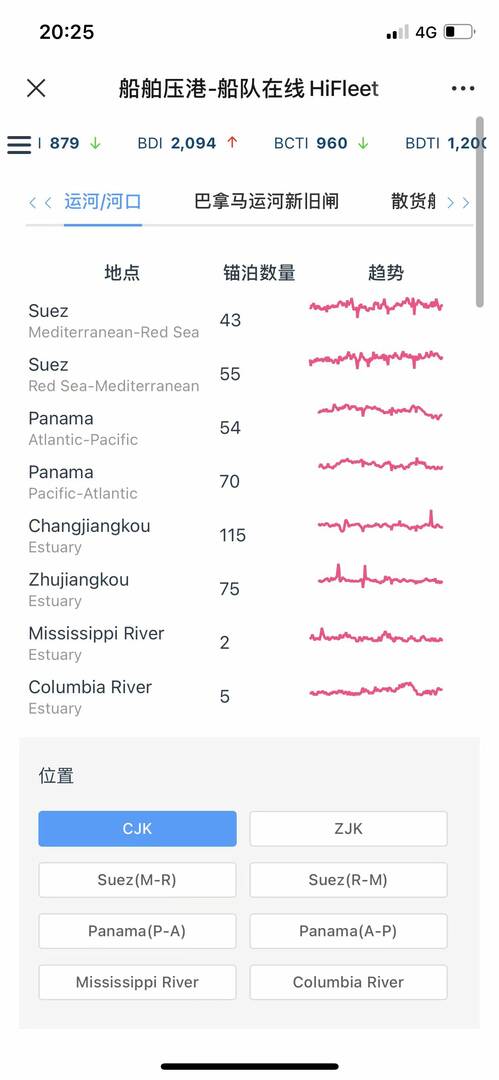Select the ZJK location button

click(x=348, y=829)
